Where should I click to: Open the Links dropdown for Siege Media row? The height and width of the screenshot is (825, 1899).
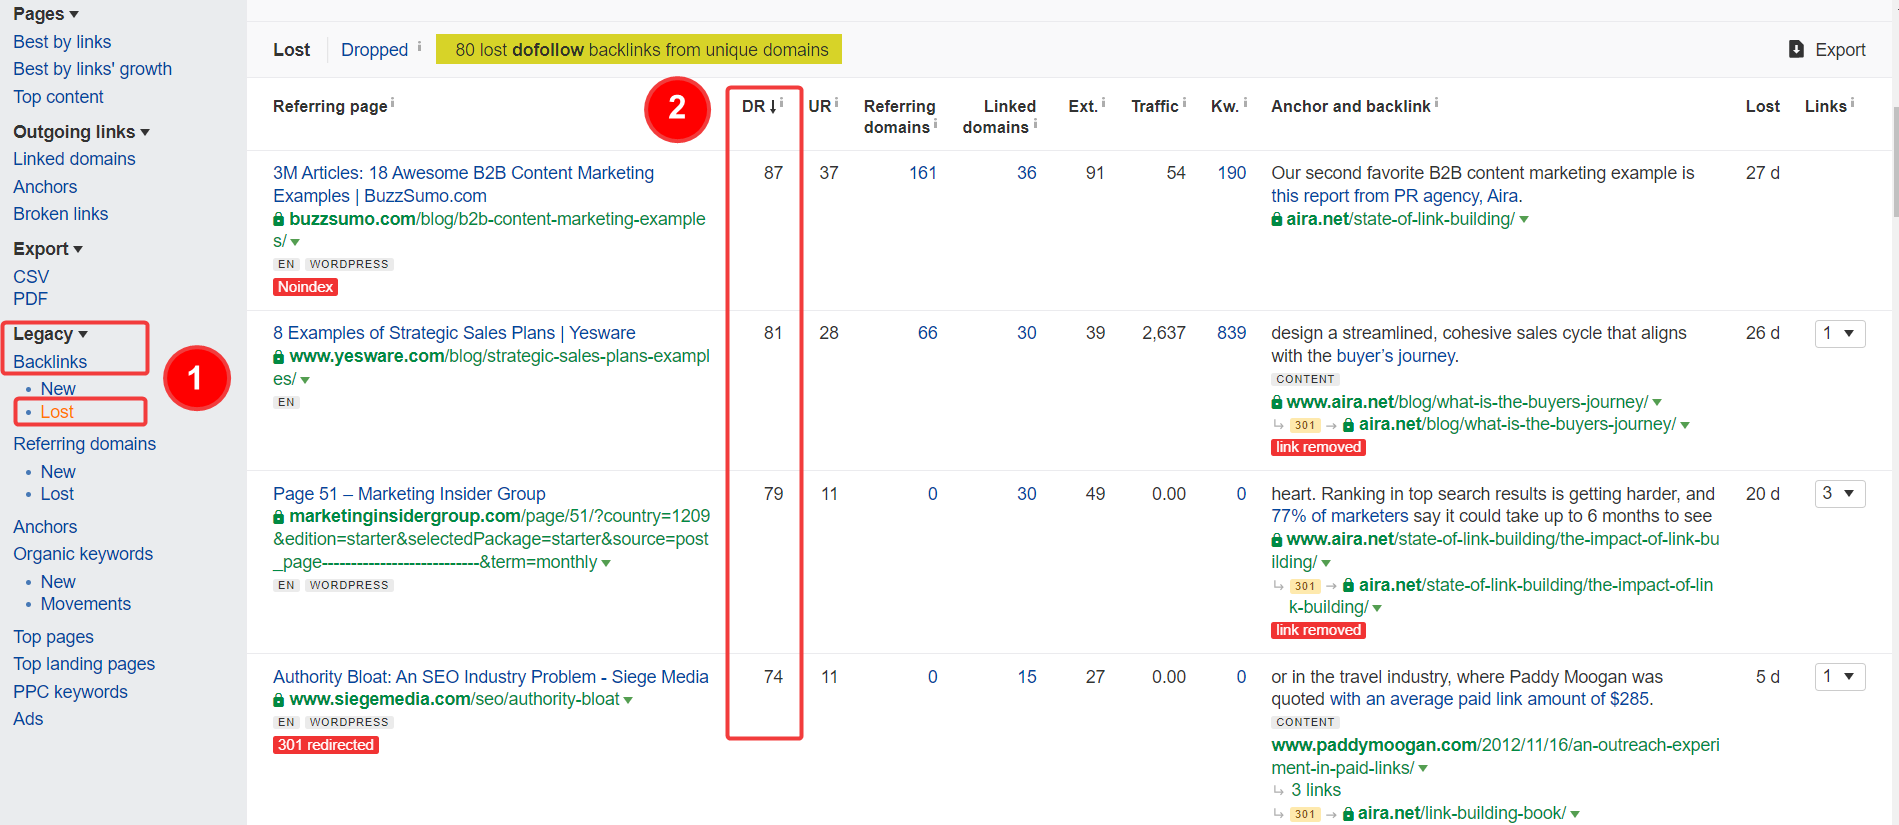click(x=1840, y=676)
